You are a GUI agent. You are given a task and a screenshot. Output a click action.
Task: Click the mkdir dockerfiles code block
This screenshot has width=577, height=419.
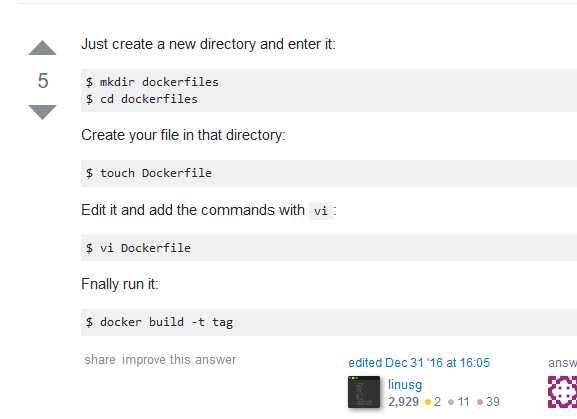click(x=329, y=90)
